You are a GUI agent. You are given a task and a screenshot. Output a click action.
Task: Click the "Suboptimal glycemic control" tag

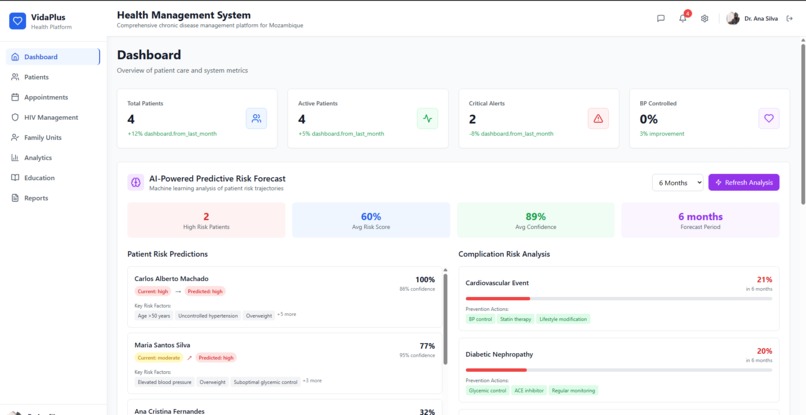click(265, 382)
